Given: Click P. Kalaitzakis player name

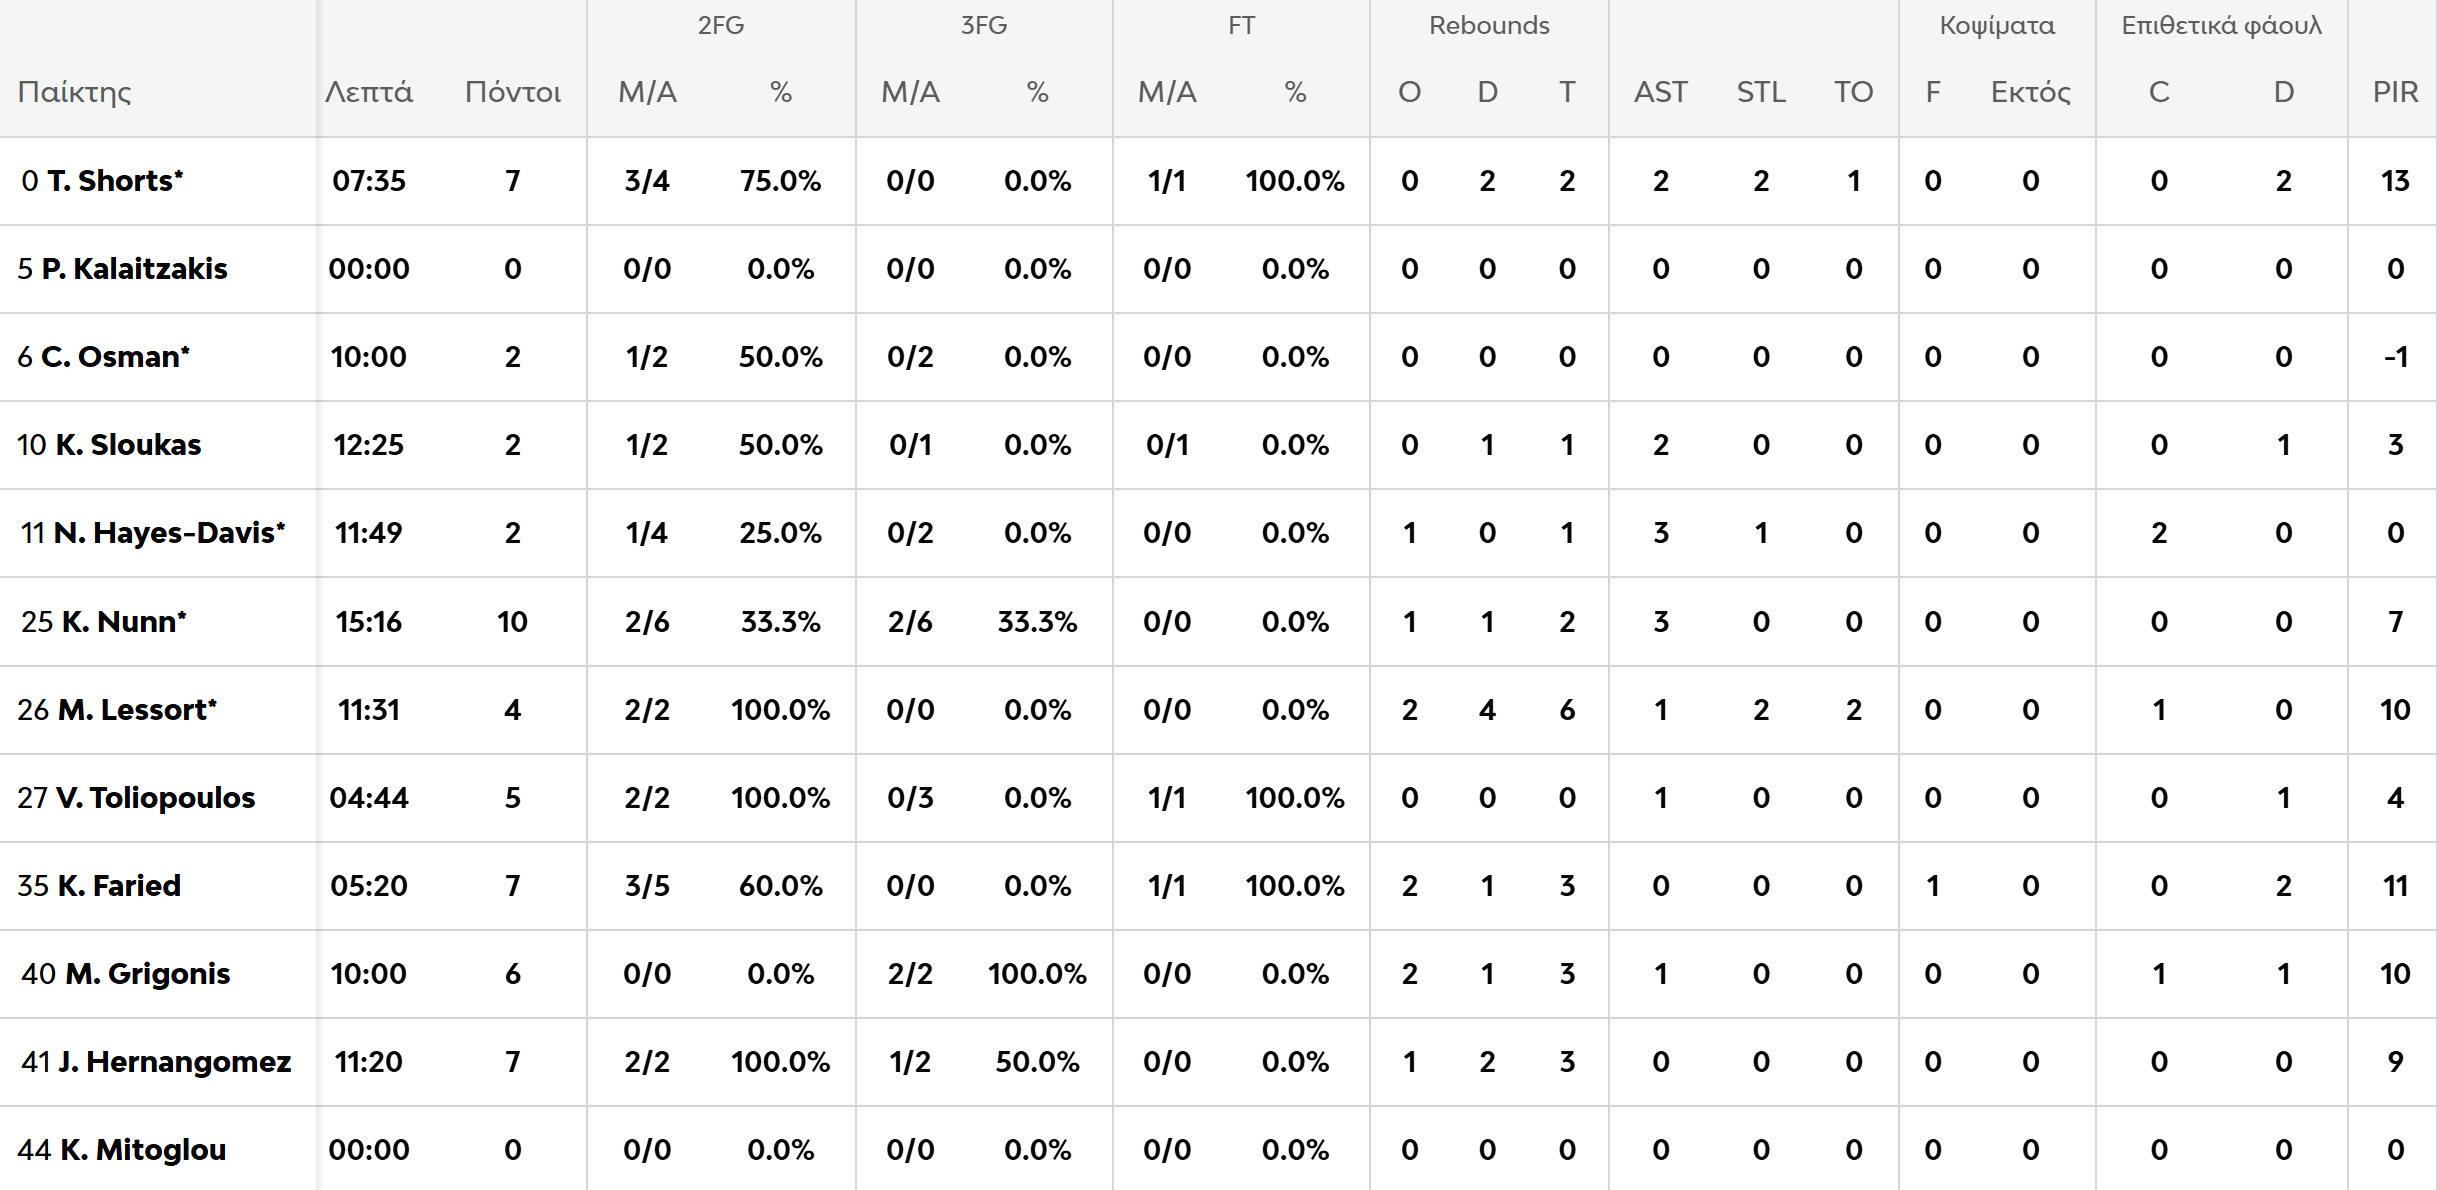Looking at the screenshot, I should click(134, 269).
